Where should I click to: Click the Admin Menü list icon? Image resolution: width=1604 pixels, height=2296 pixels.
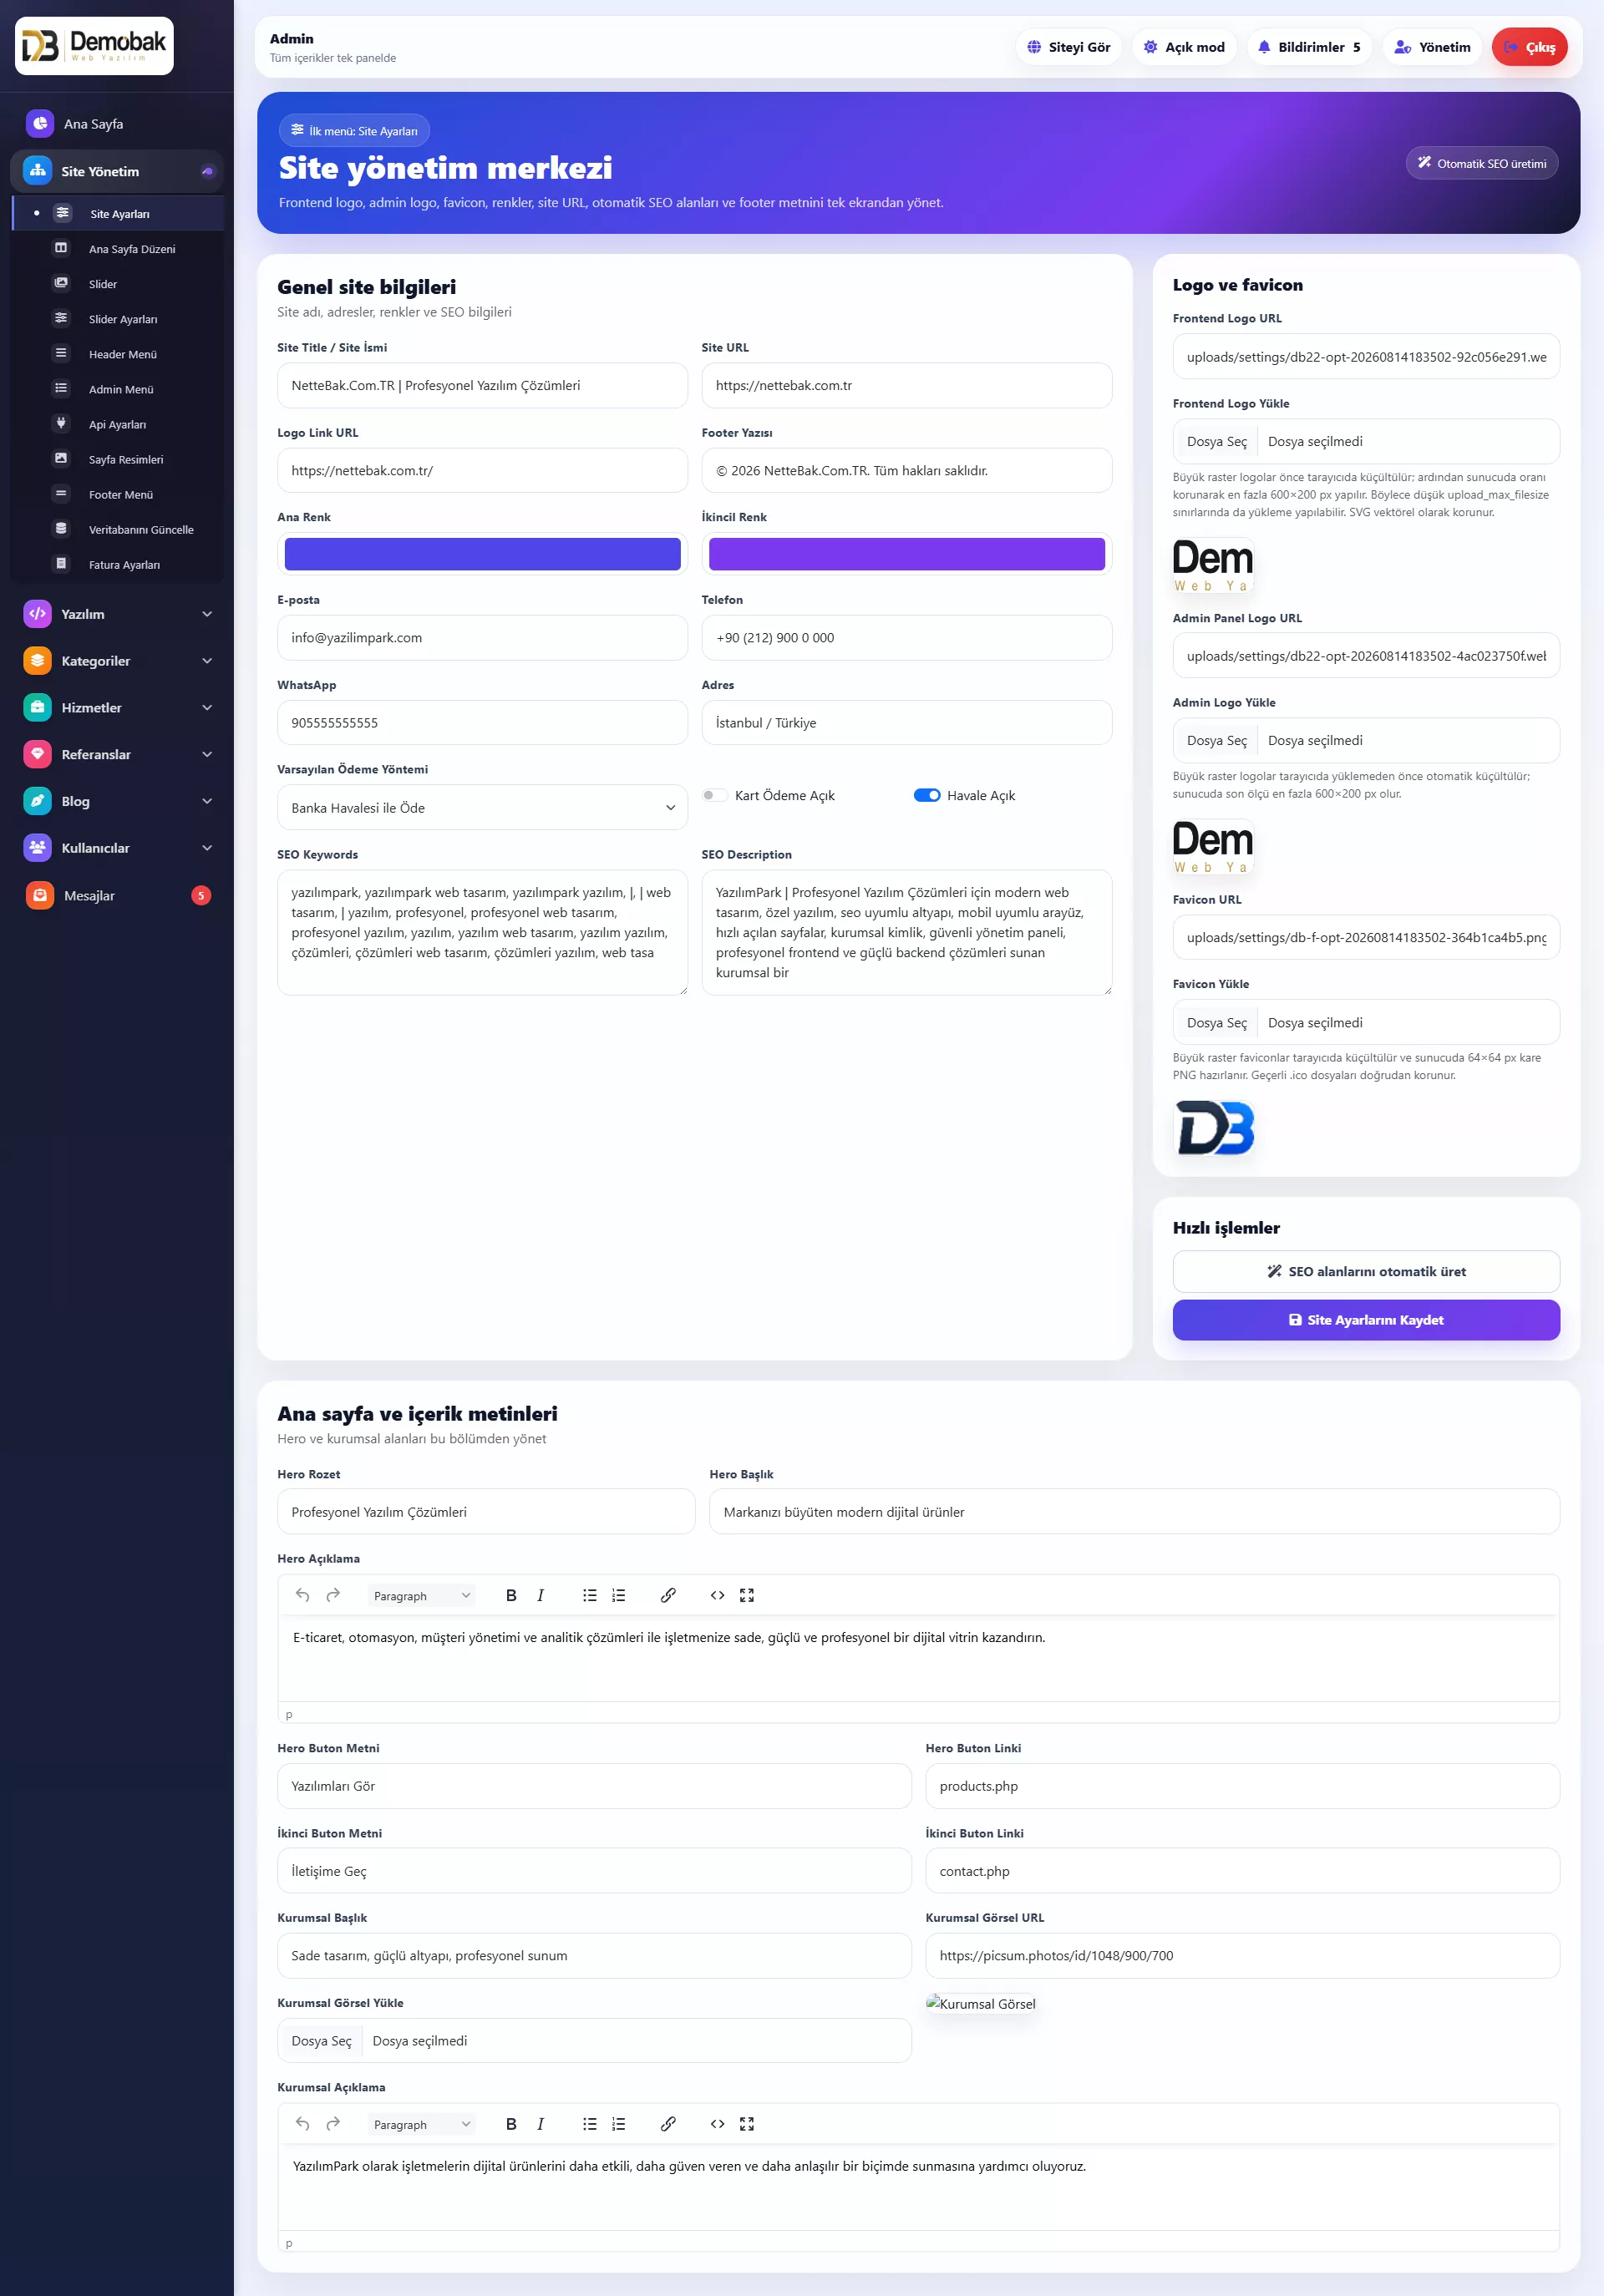click(x=61, y=388)
